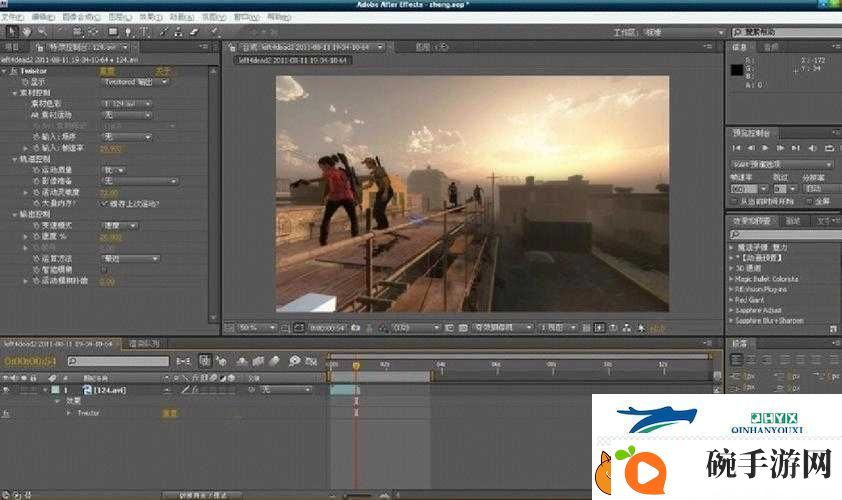This screenshot has height=500, width=842.
Task: Select the Selection arrow tool
Action: point(11,32)
